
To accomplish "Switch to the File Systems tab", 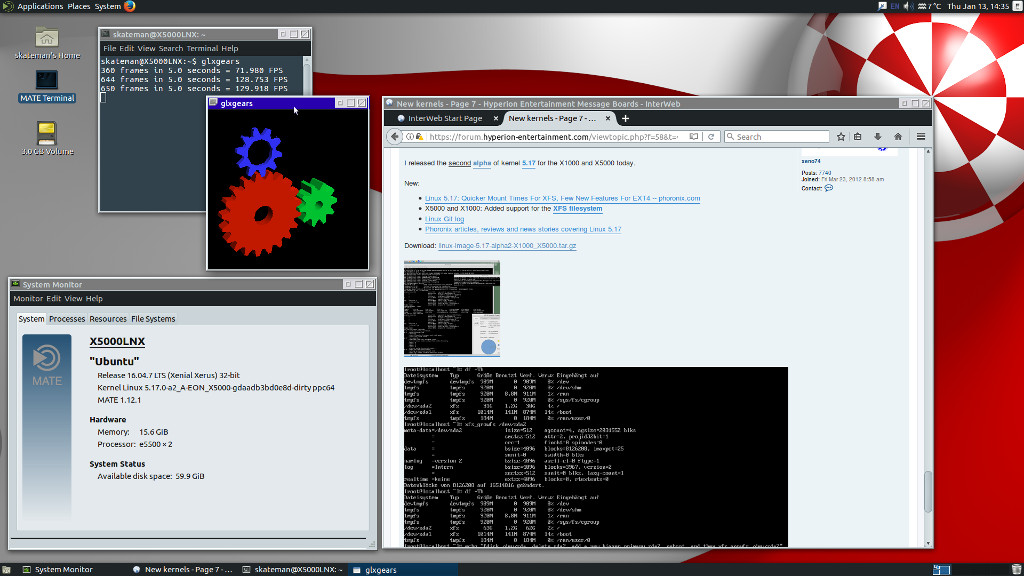I will (x=153, y=319).
